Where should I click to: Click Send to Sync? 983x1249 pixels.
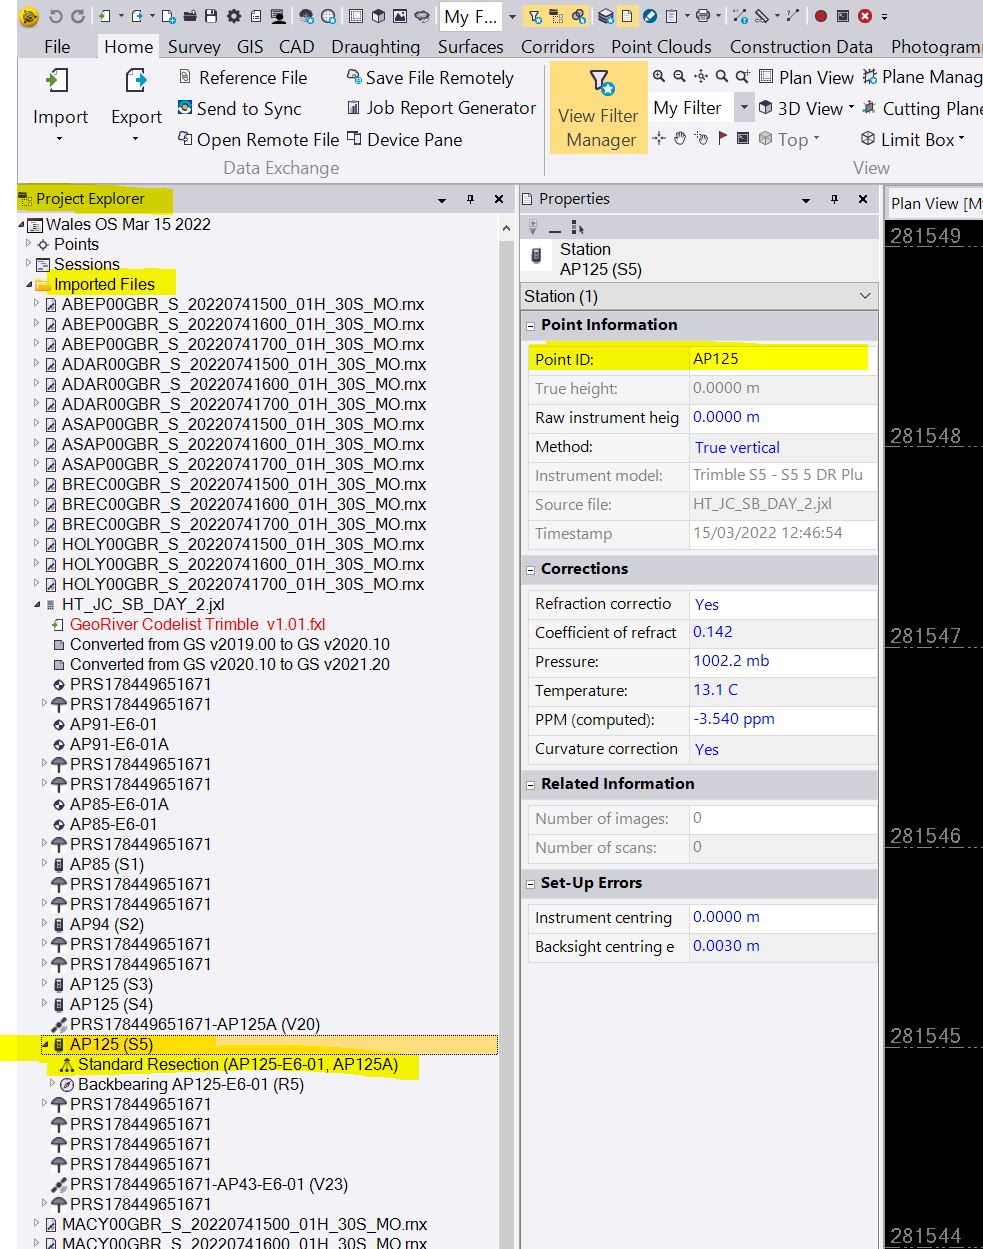point(239,108)
